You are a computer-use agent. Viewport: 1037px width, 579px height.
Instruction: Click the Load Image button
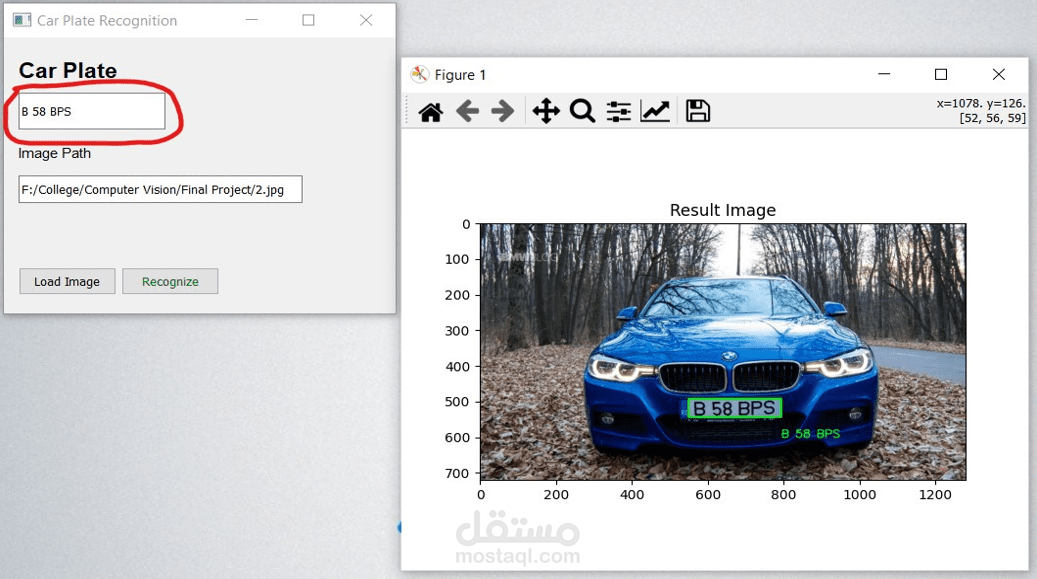(66, 281)
